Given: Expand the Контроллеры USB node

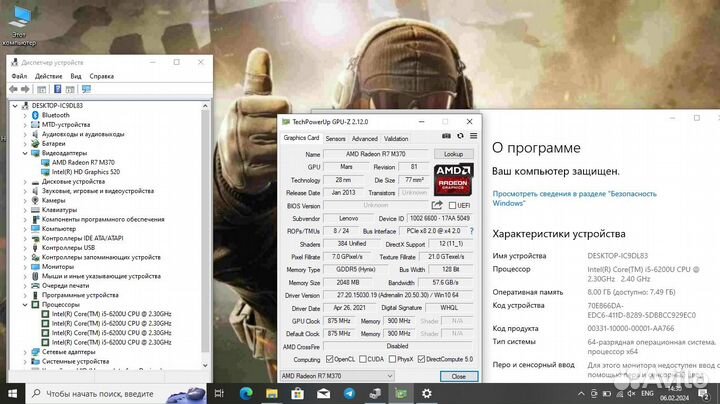Looking at the screenshot, I should tap(25, 248).
